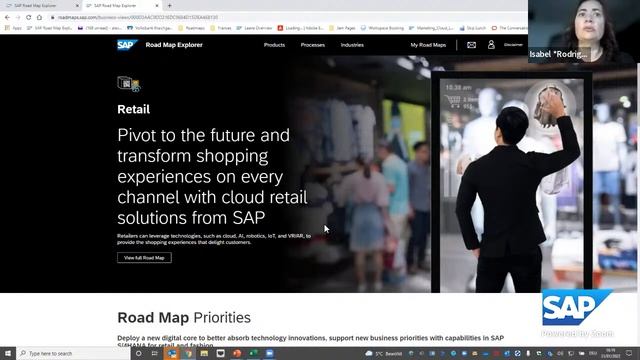Open the Industries menu

point(352,45)
